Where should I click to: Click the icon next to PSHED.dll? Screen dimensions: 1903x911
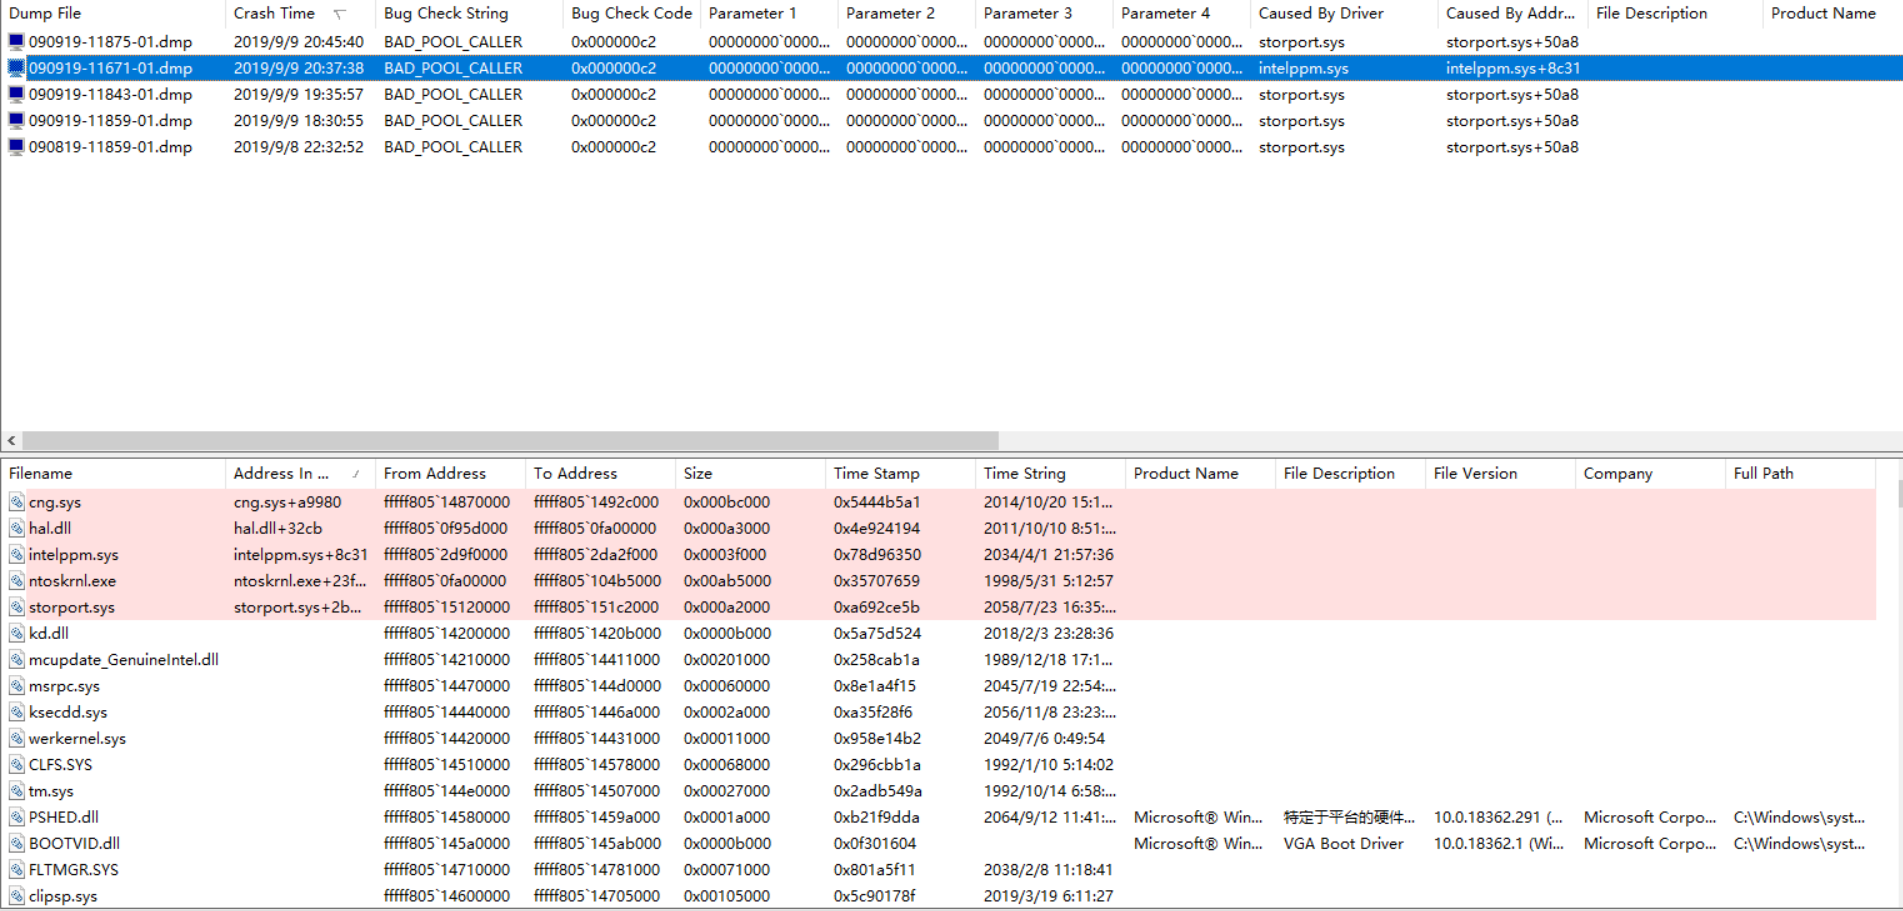17,816
